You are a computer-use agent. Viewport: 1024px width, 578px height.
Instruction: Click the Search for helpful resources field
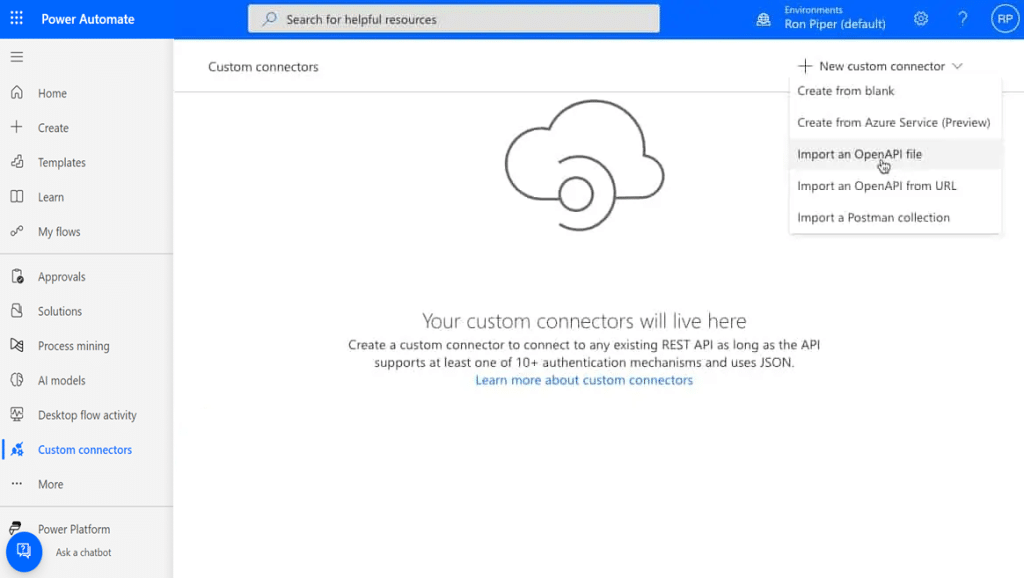point(453,18)
